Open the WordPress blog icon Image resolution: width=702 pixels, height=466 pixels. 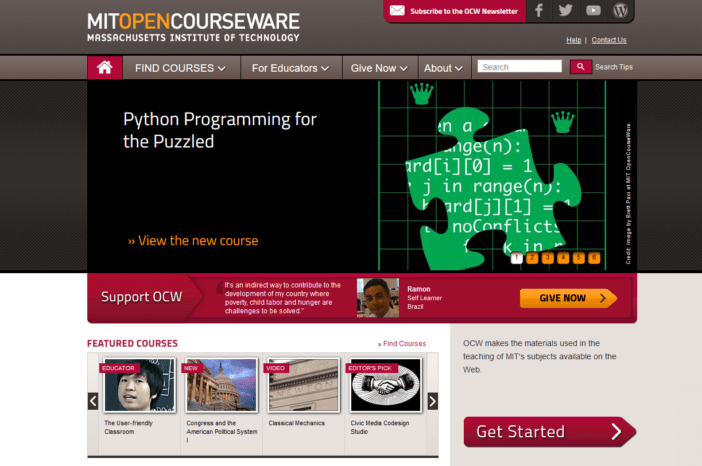(x=620, y=10)
